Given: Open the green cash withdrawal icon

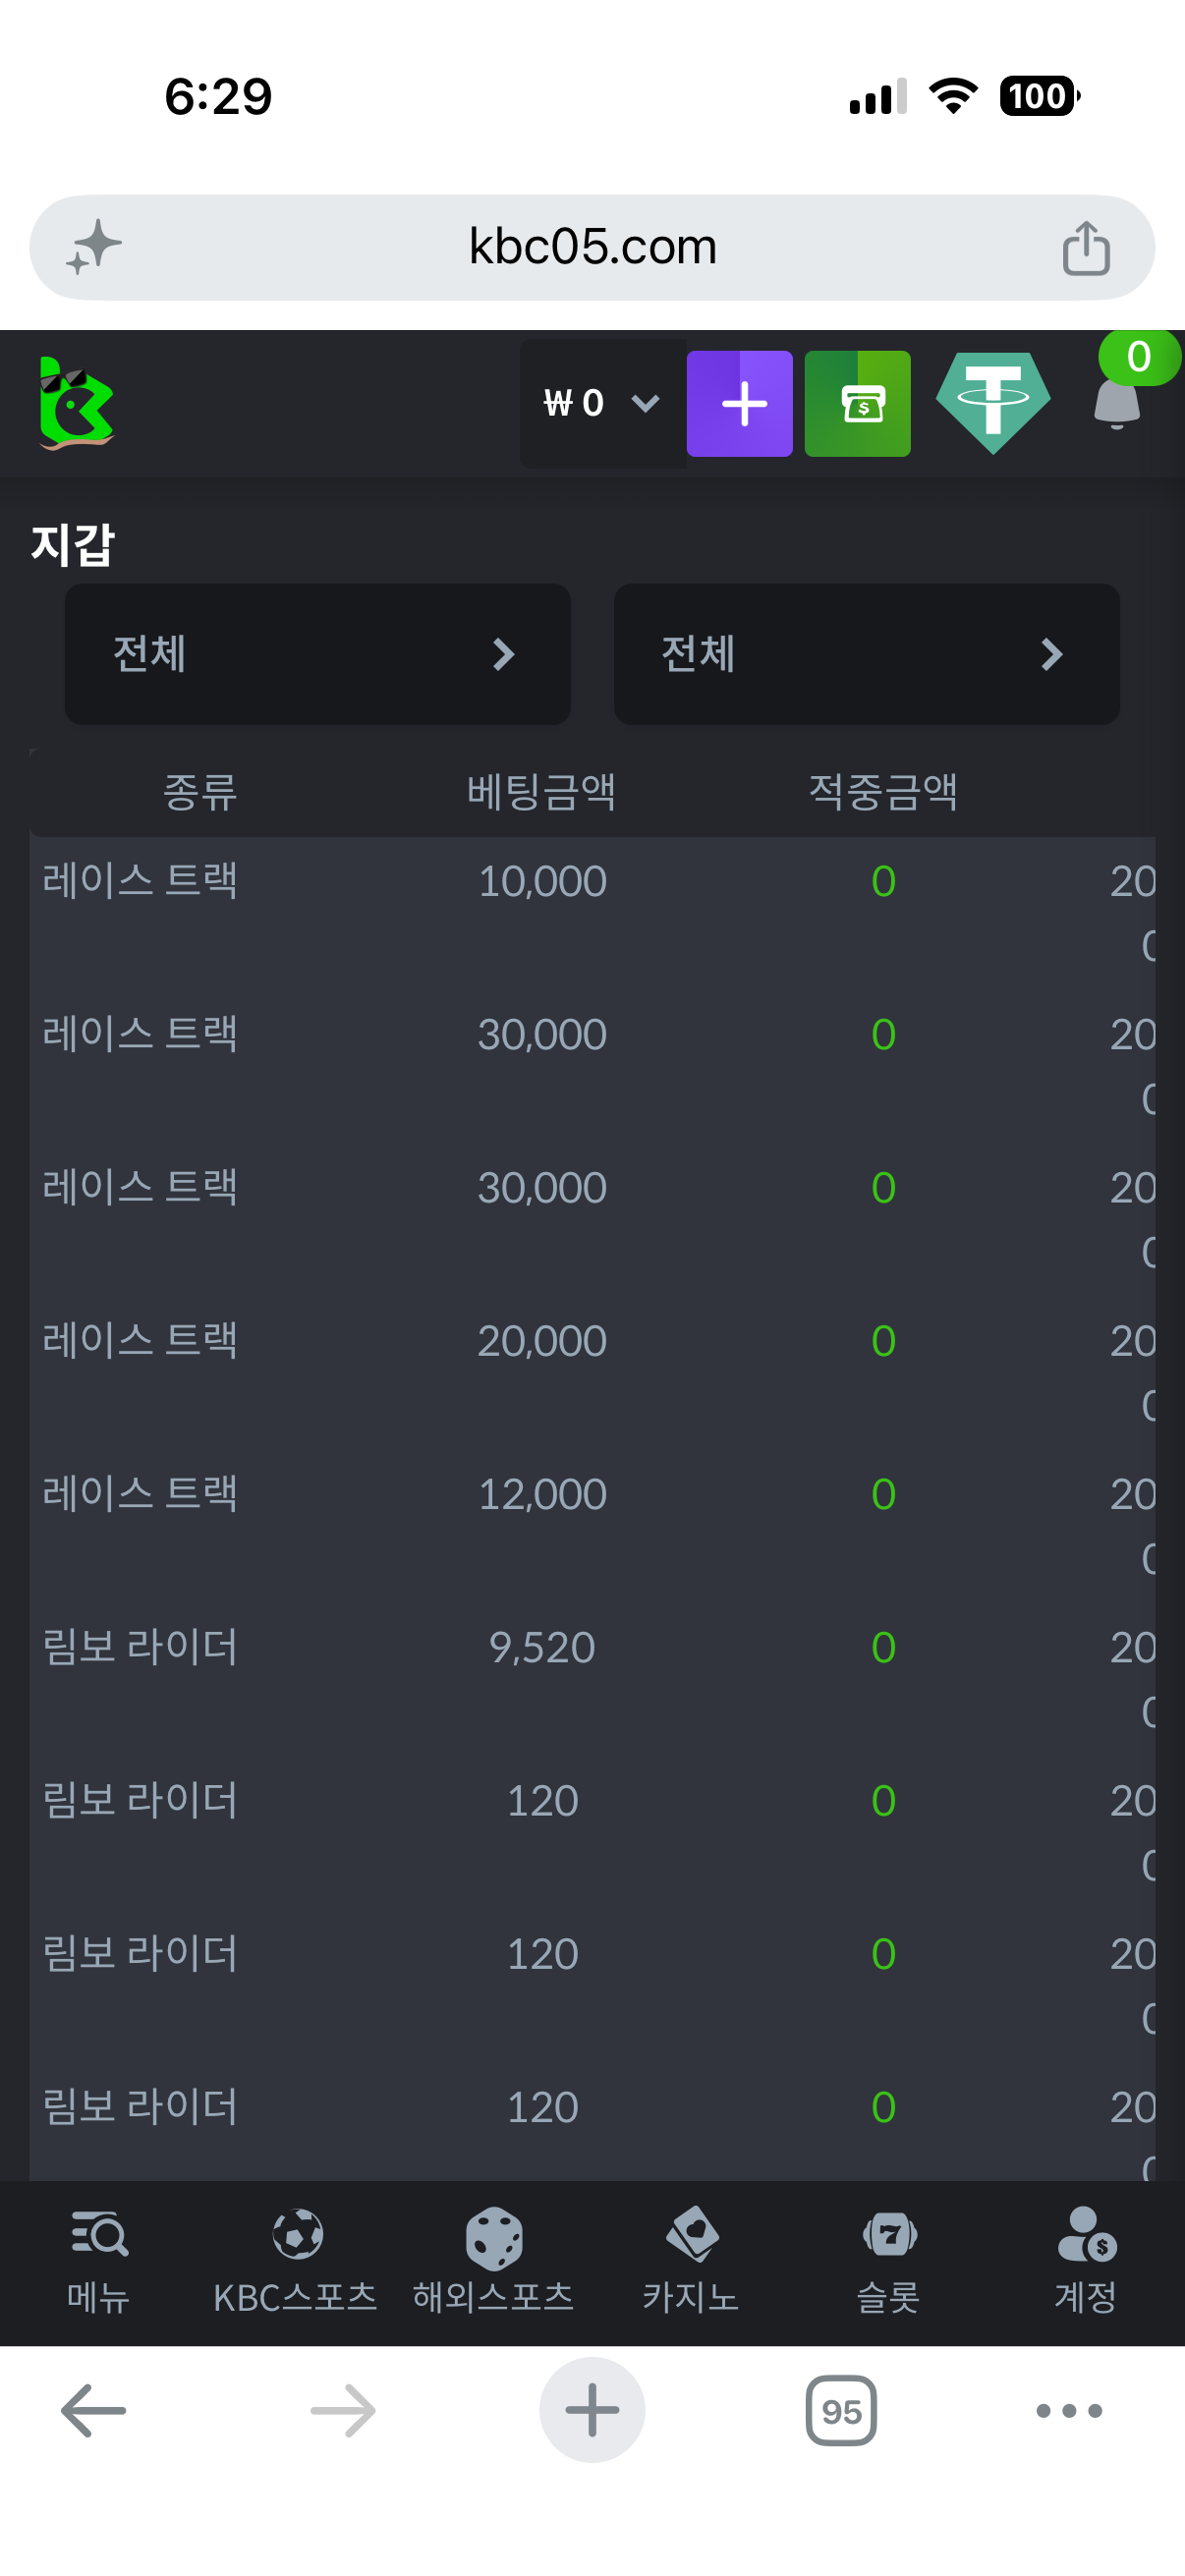Looking at the screenshot, I should [x=857, y=404].
